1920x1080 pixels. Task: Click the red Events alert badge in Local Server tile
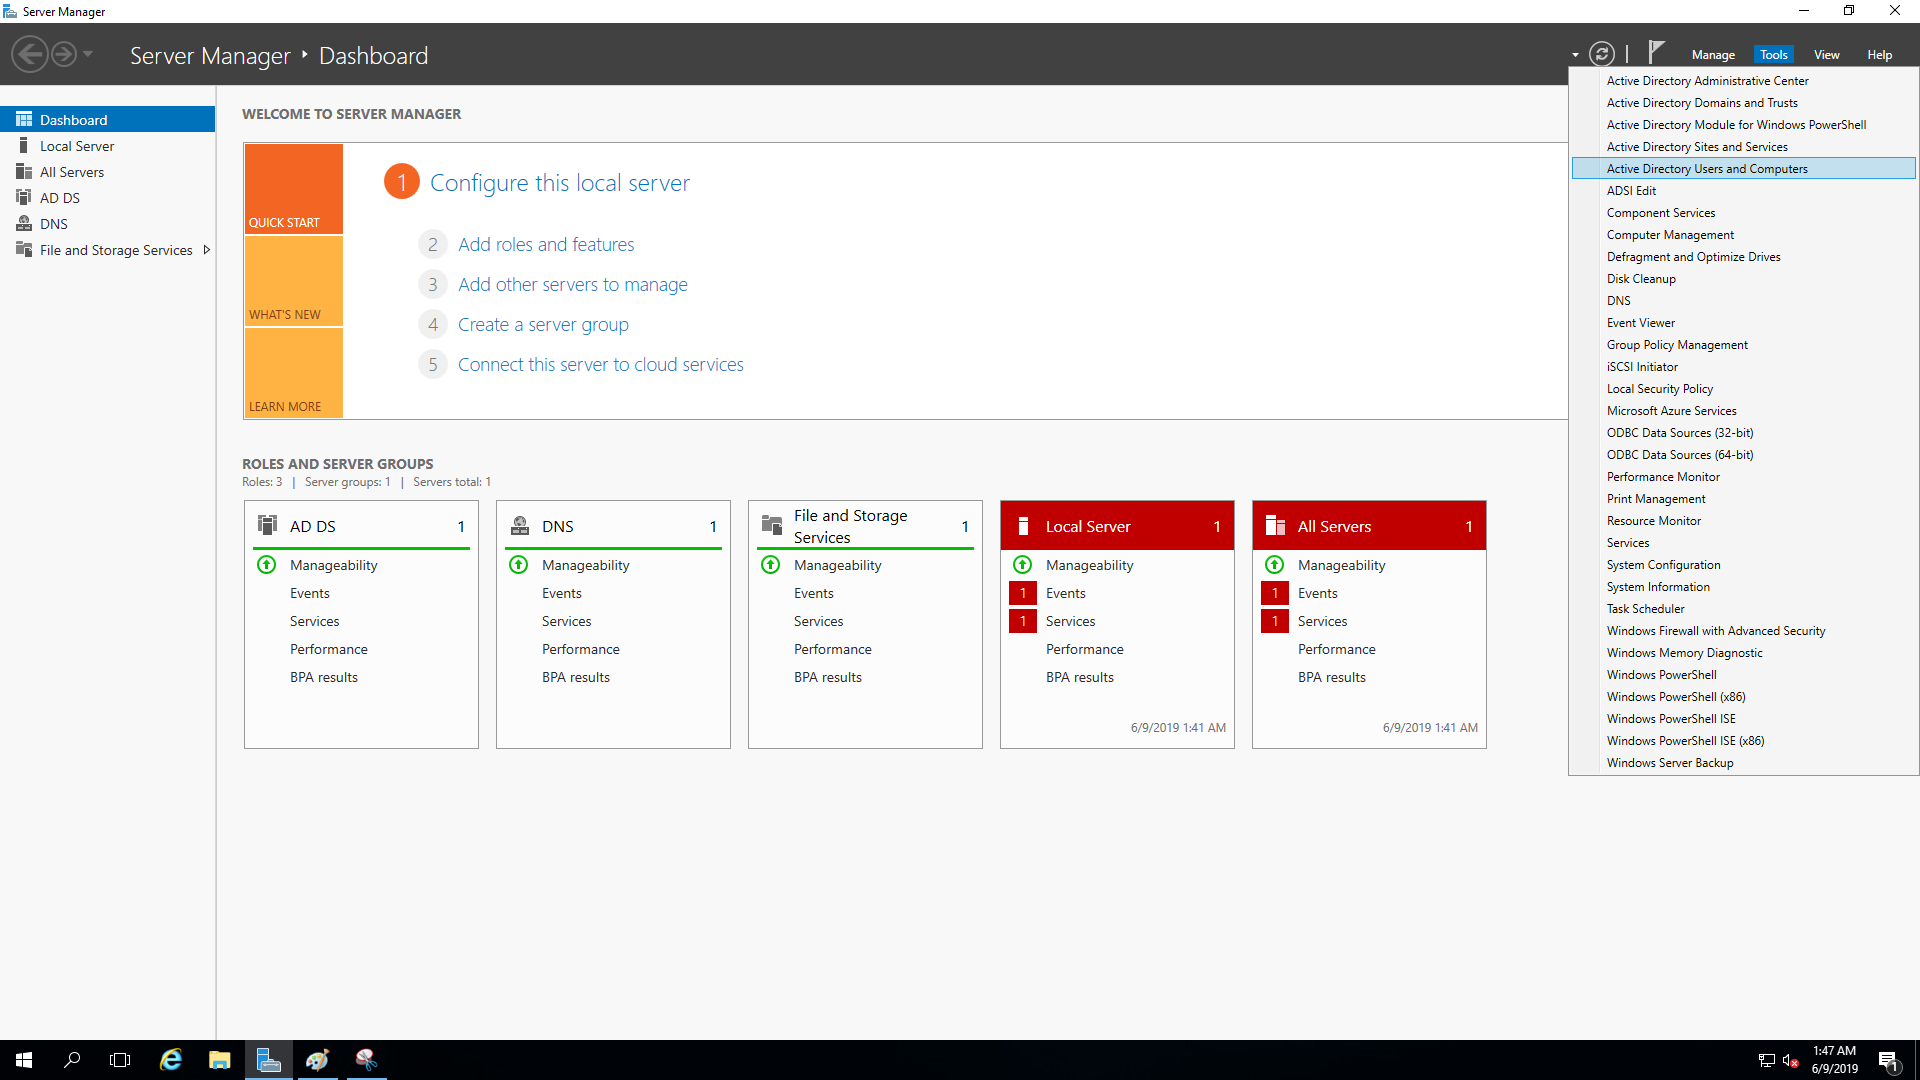pyautogui.click(x=1022, y=593)
